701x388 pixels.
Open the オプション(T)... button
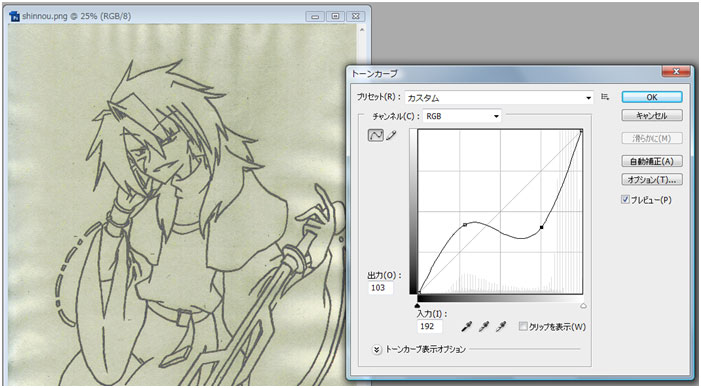coord(652,179)
